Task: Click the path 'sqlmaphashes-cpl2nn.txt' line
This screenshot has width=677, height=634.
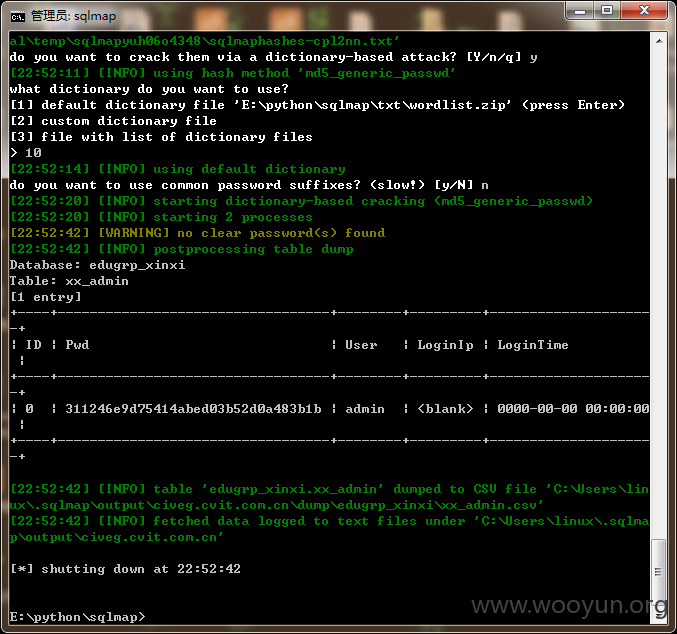Action: tap(205, 41)
